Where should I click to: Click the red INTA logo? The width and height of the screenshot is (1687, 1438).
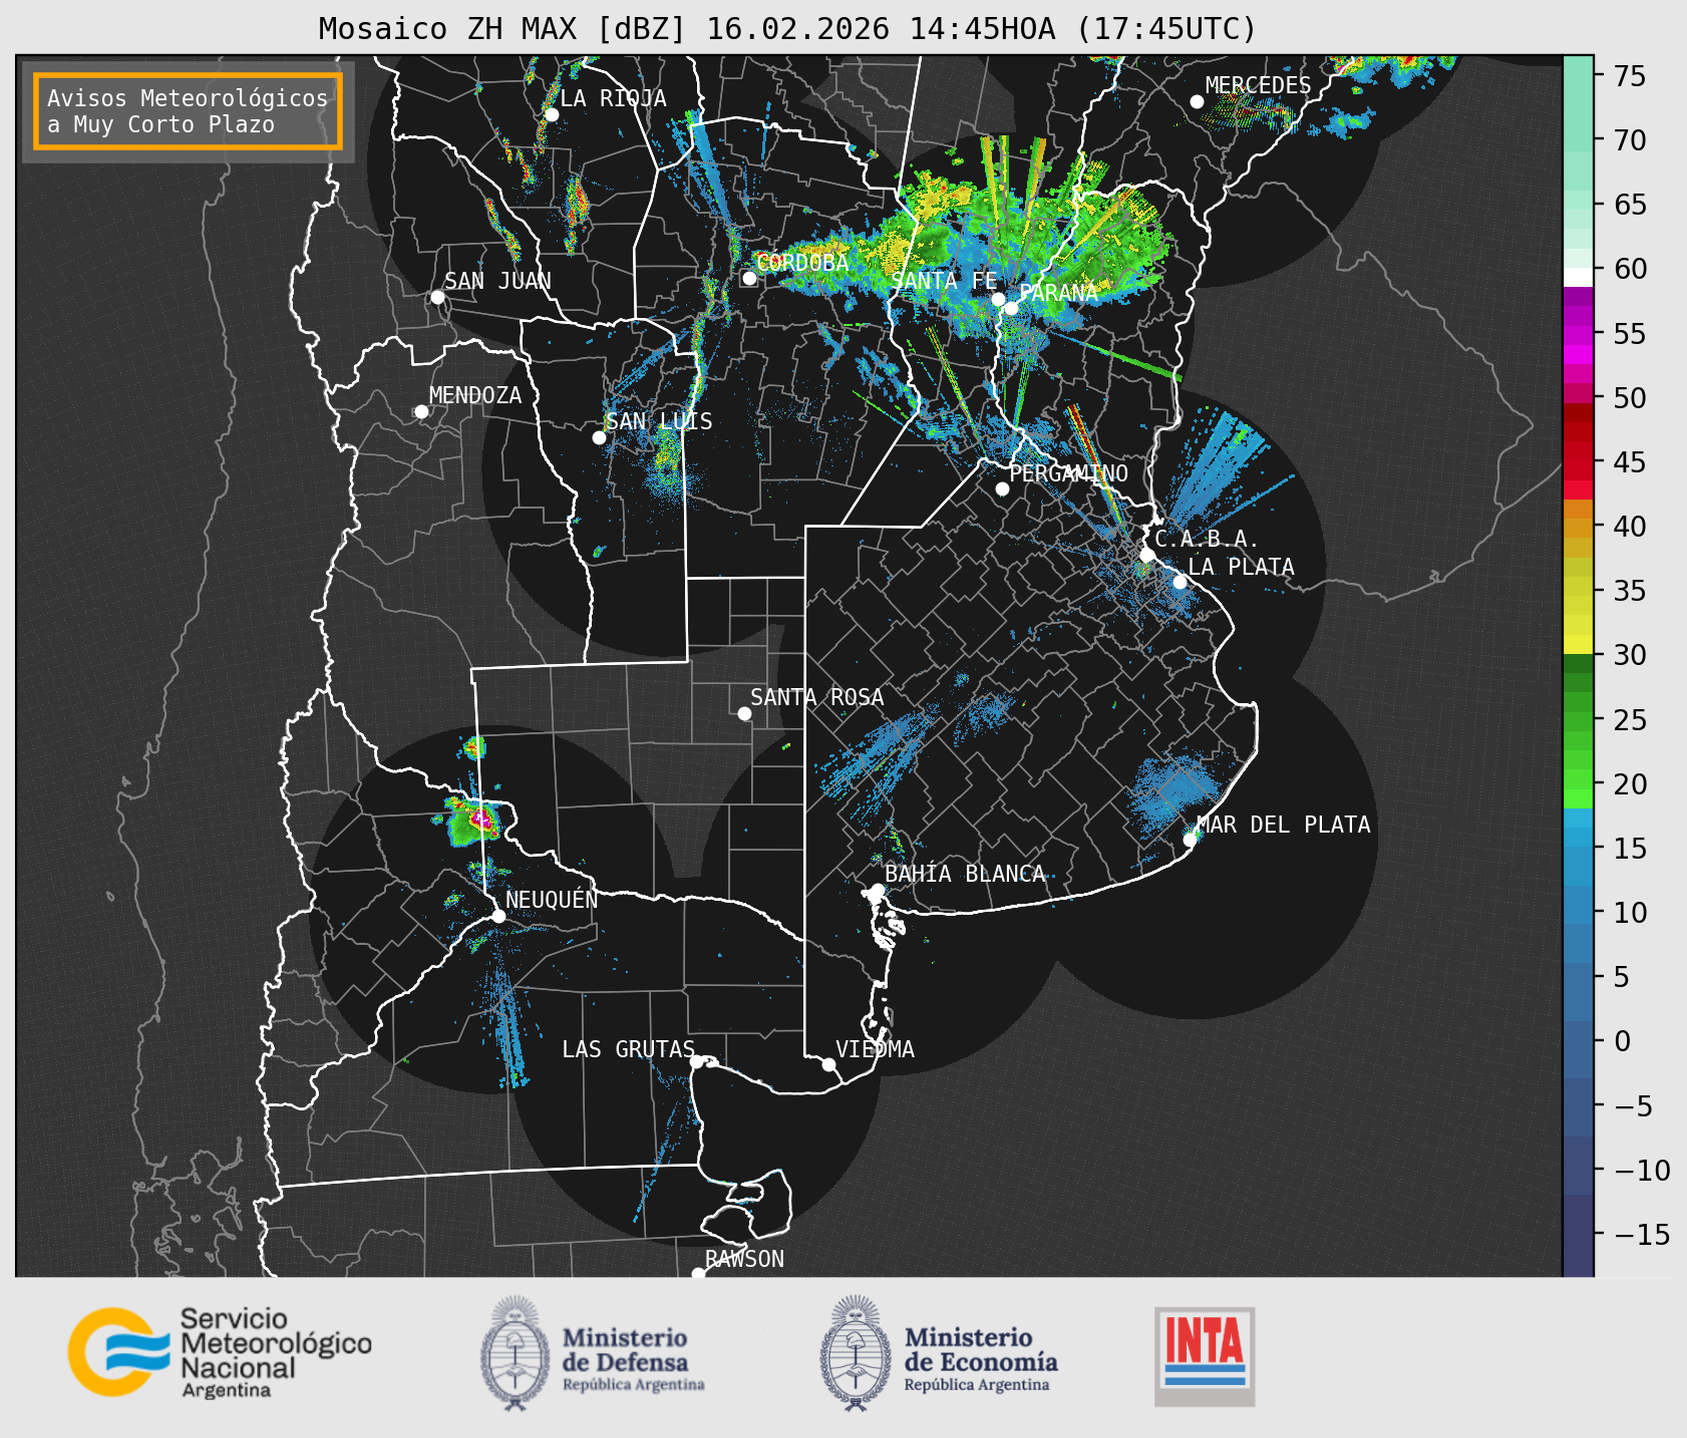point(1204,1354)
